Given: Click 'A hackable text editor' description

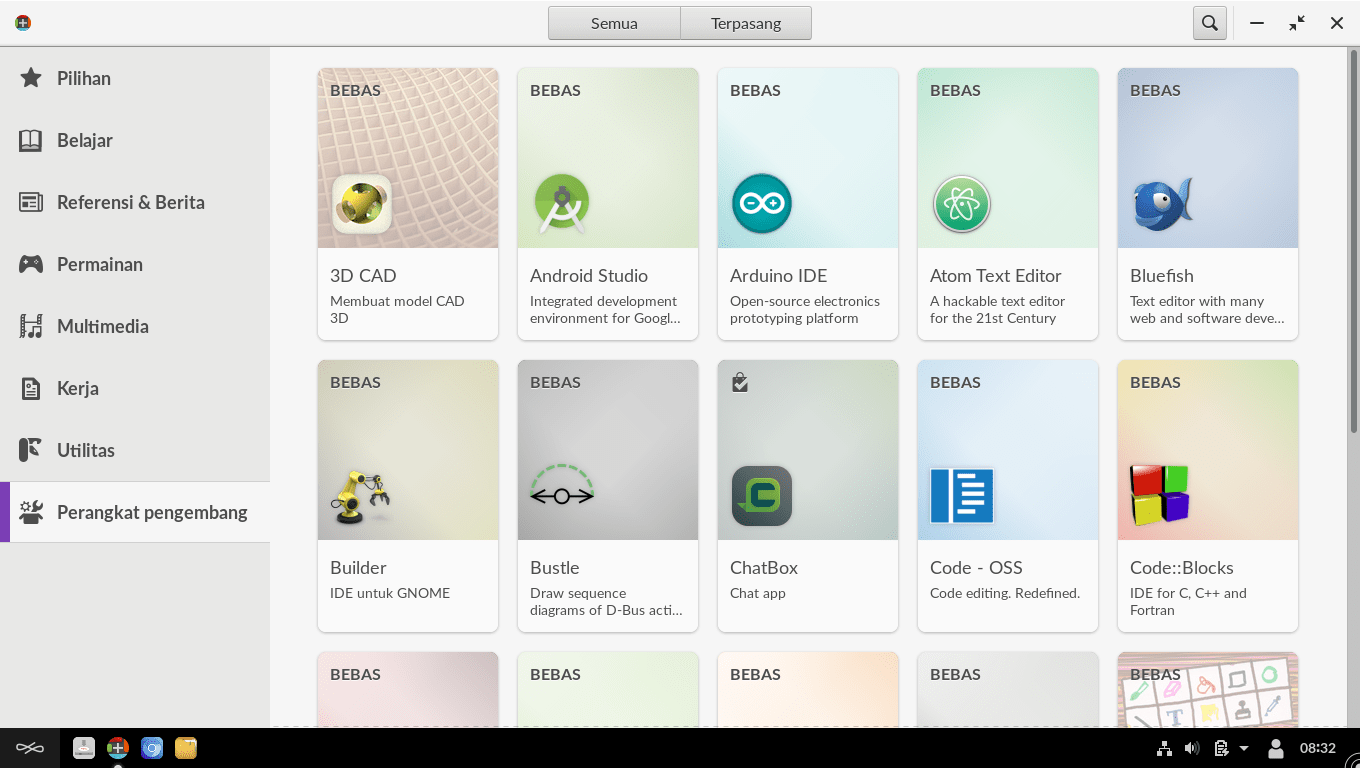Looking at the screenshot, I should [997, 310].
